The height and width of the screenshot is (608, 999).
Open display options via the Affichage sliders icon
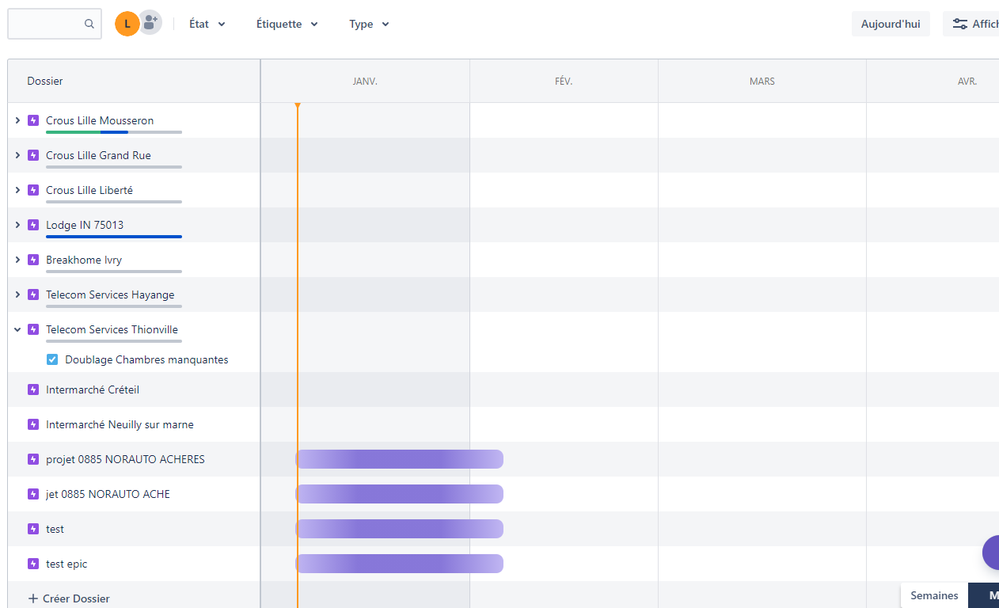(961, 23)
